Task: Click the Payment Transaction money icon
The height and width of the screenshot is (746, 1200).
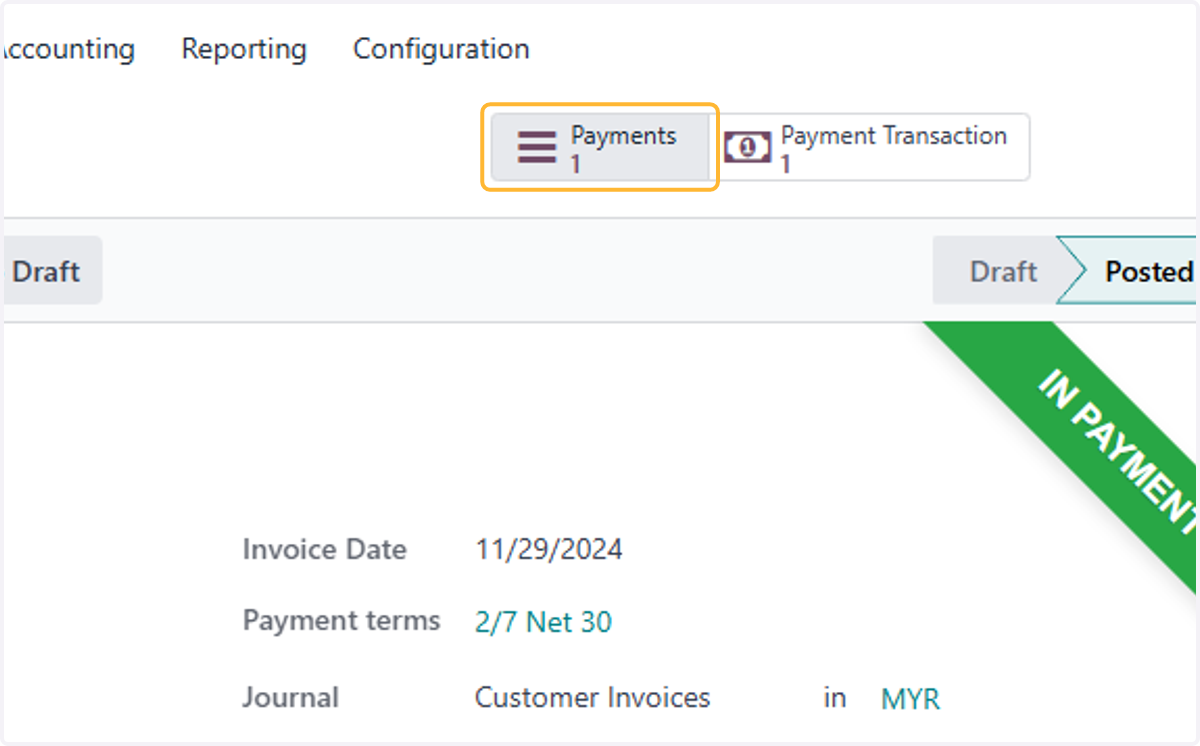Action: [748, 148]
